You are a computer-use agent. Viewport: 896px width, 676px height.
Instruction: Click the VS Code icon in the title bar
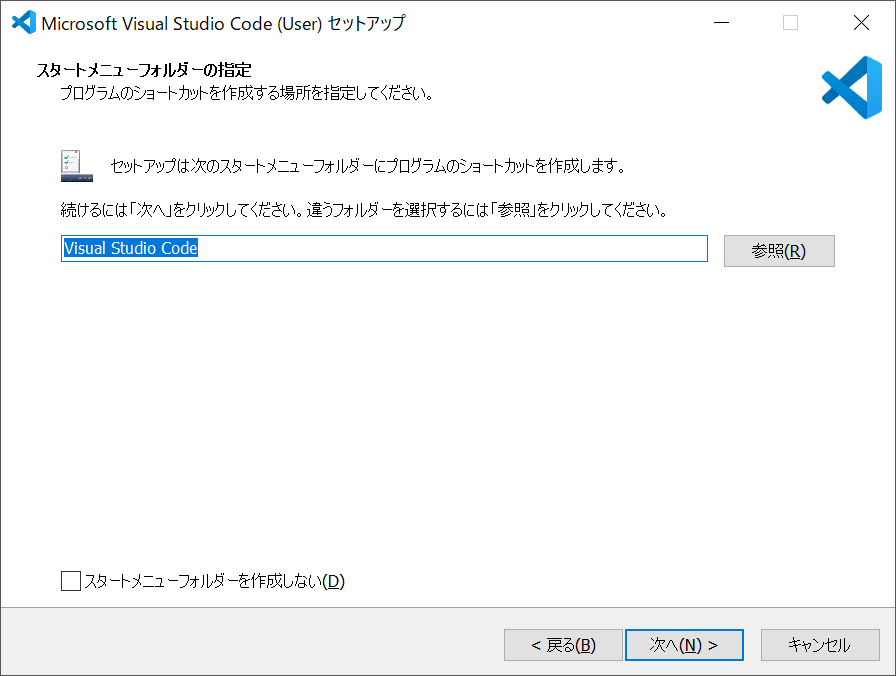[x=22, y=22]
